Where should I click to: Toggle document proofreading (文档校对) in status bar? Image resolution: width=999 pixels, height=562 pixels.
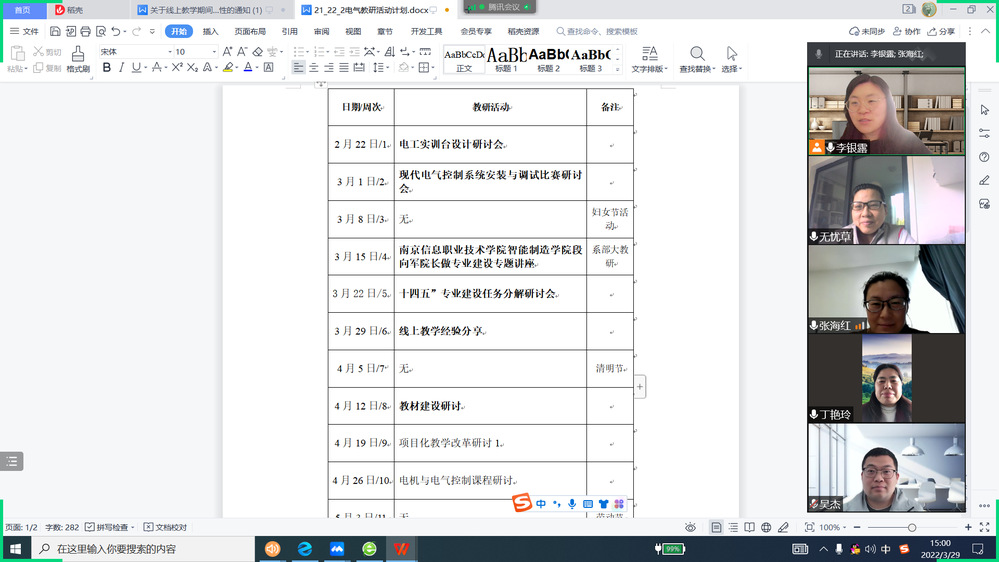165,527
